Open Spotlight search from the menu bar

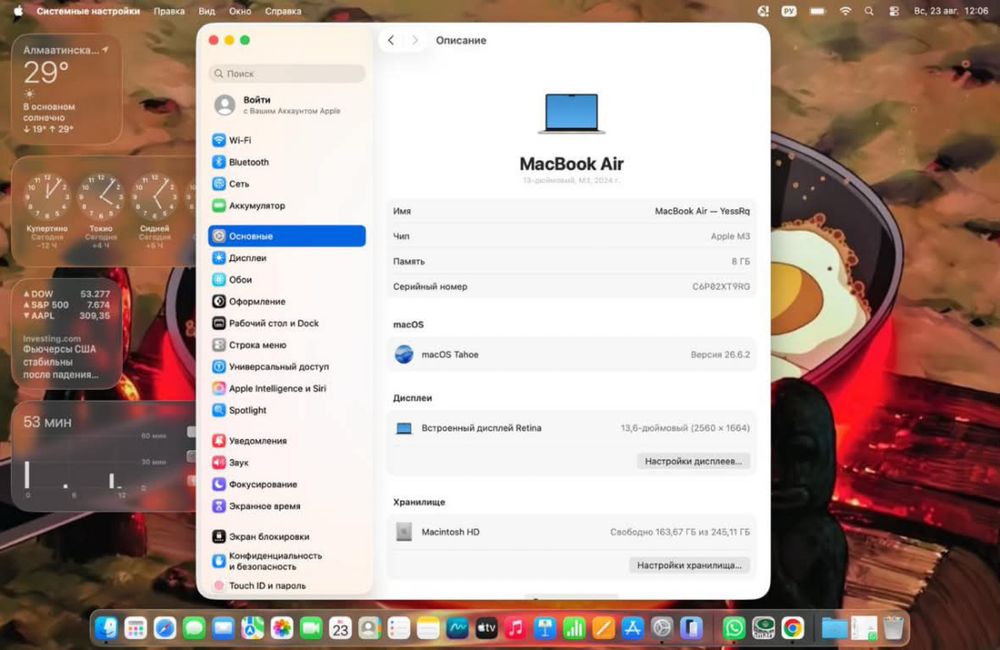(x=869, y=11)
